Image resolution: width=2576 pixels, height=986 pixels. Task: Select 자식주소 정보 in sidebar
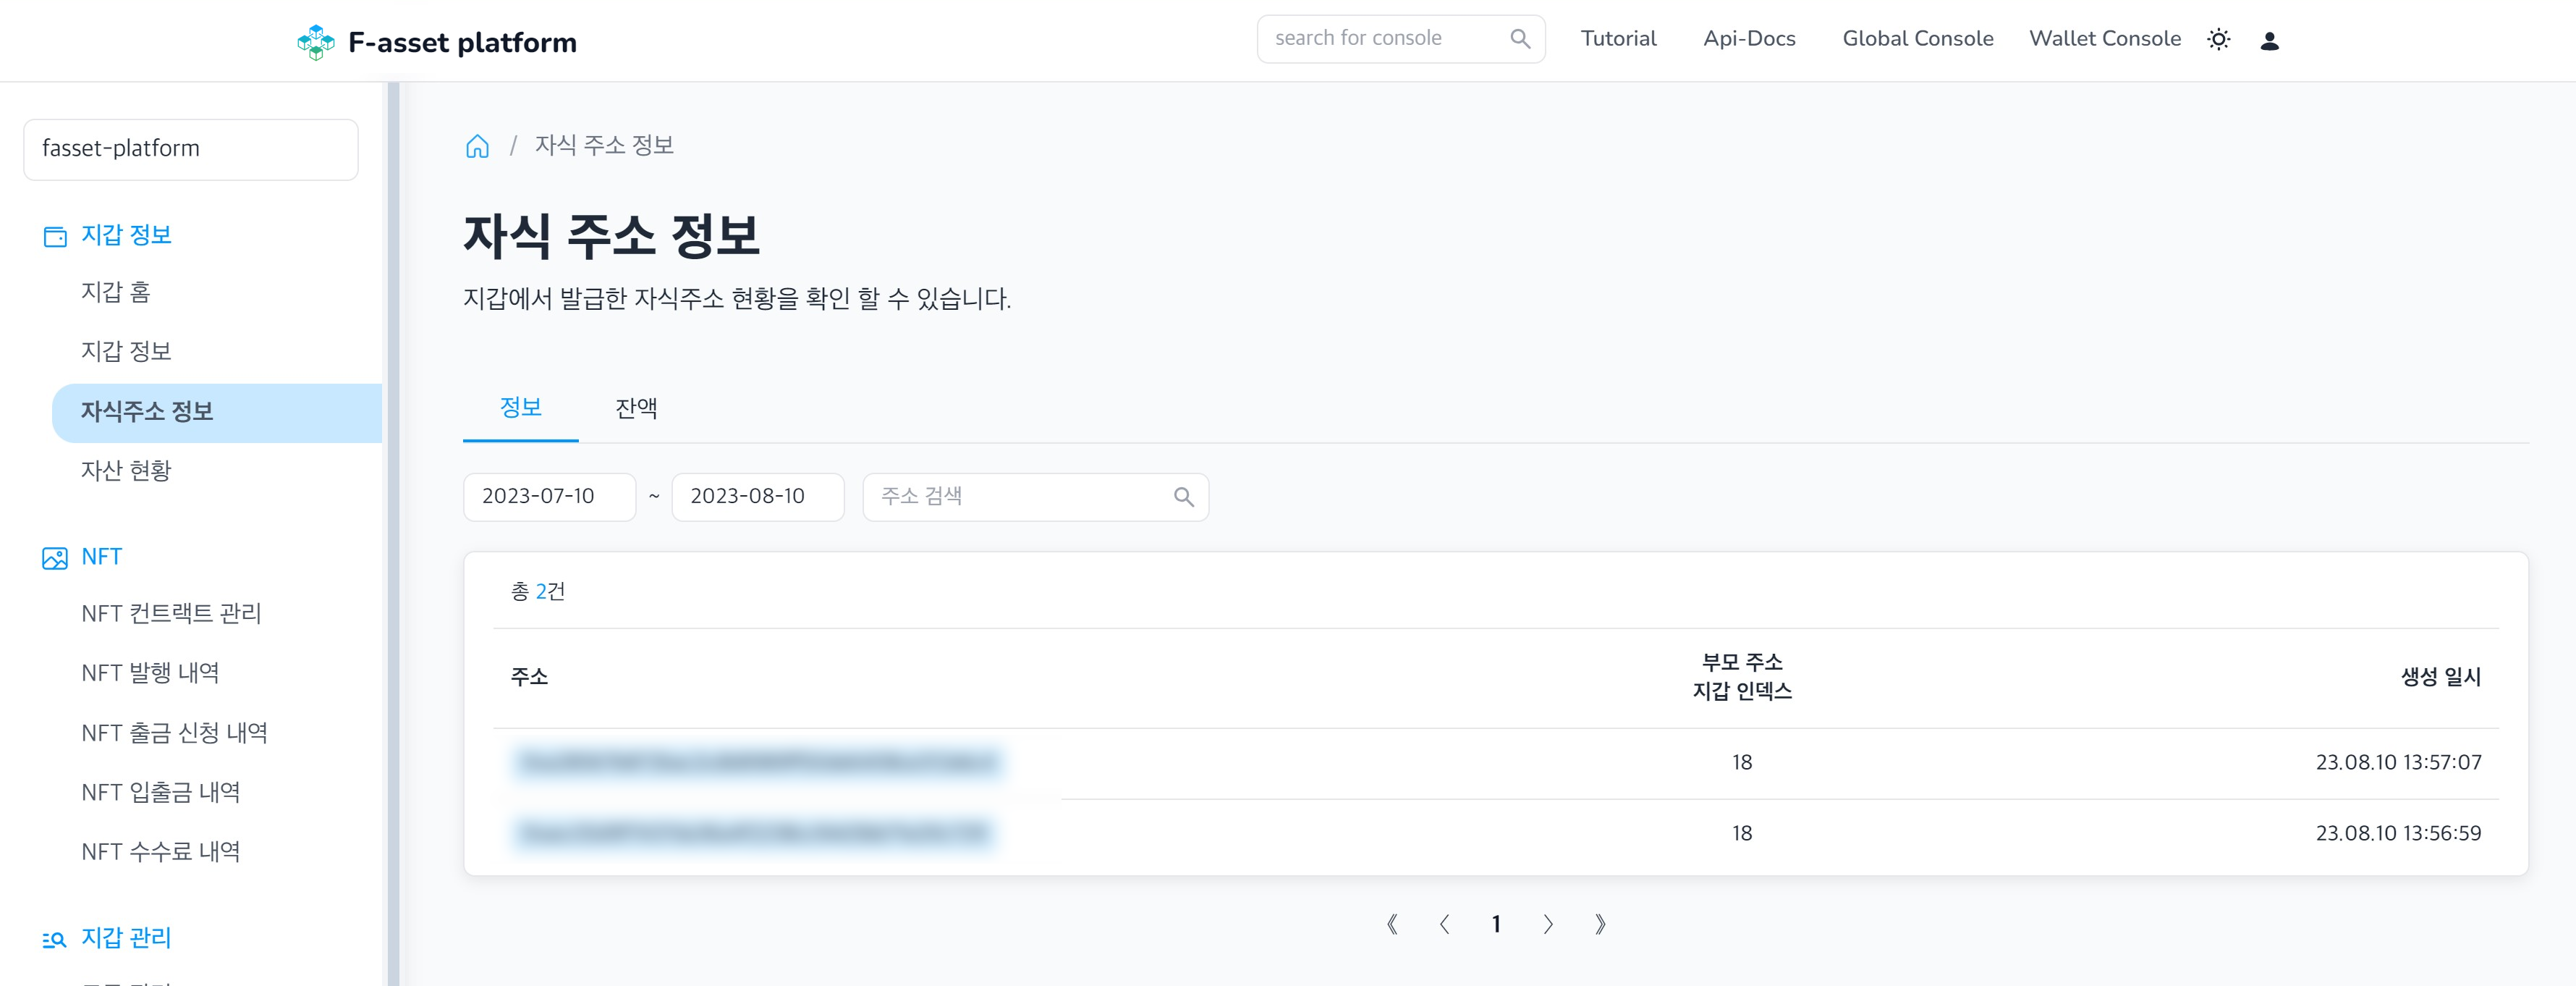coord(217,412)
